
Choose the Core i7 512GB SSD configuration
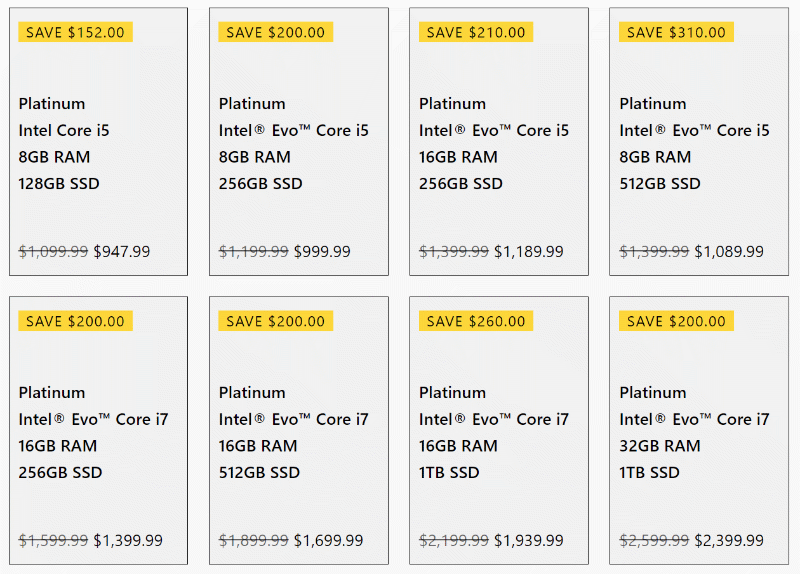(298, 430)
